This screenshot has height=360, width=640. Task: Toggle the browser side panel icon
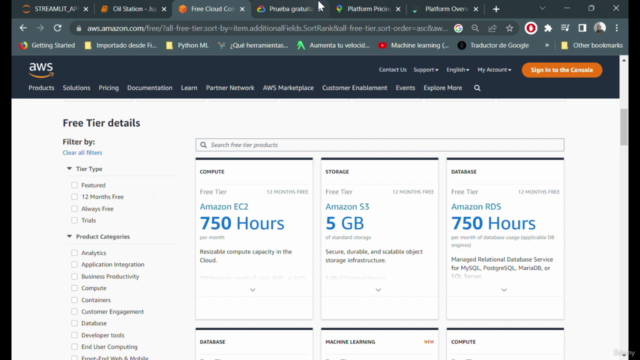[582, 28]
